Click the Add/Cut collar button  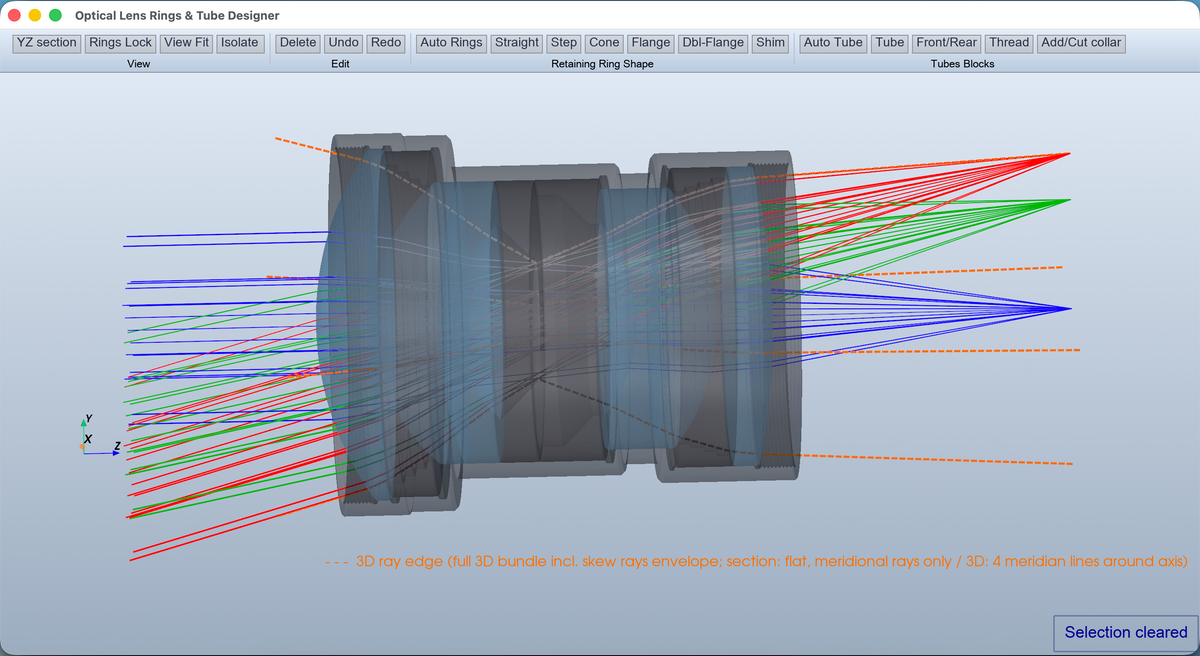[x=1082, y=43]
